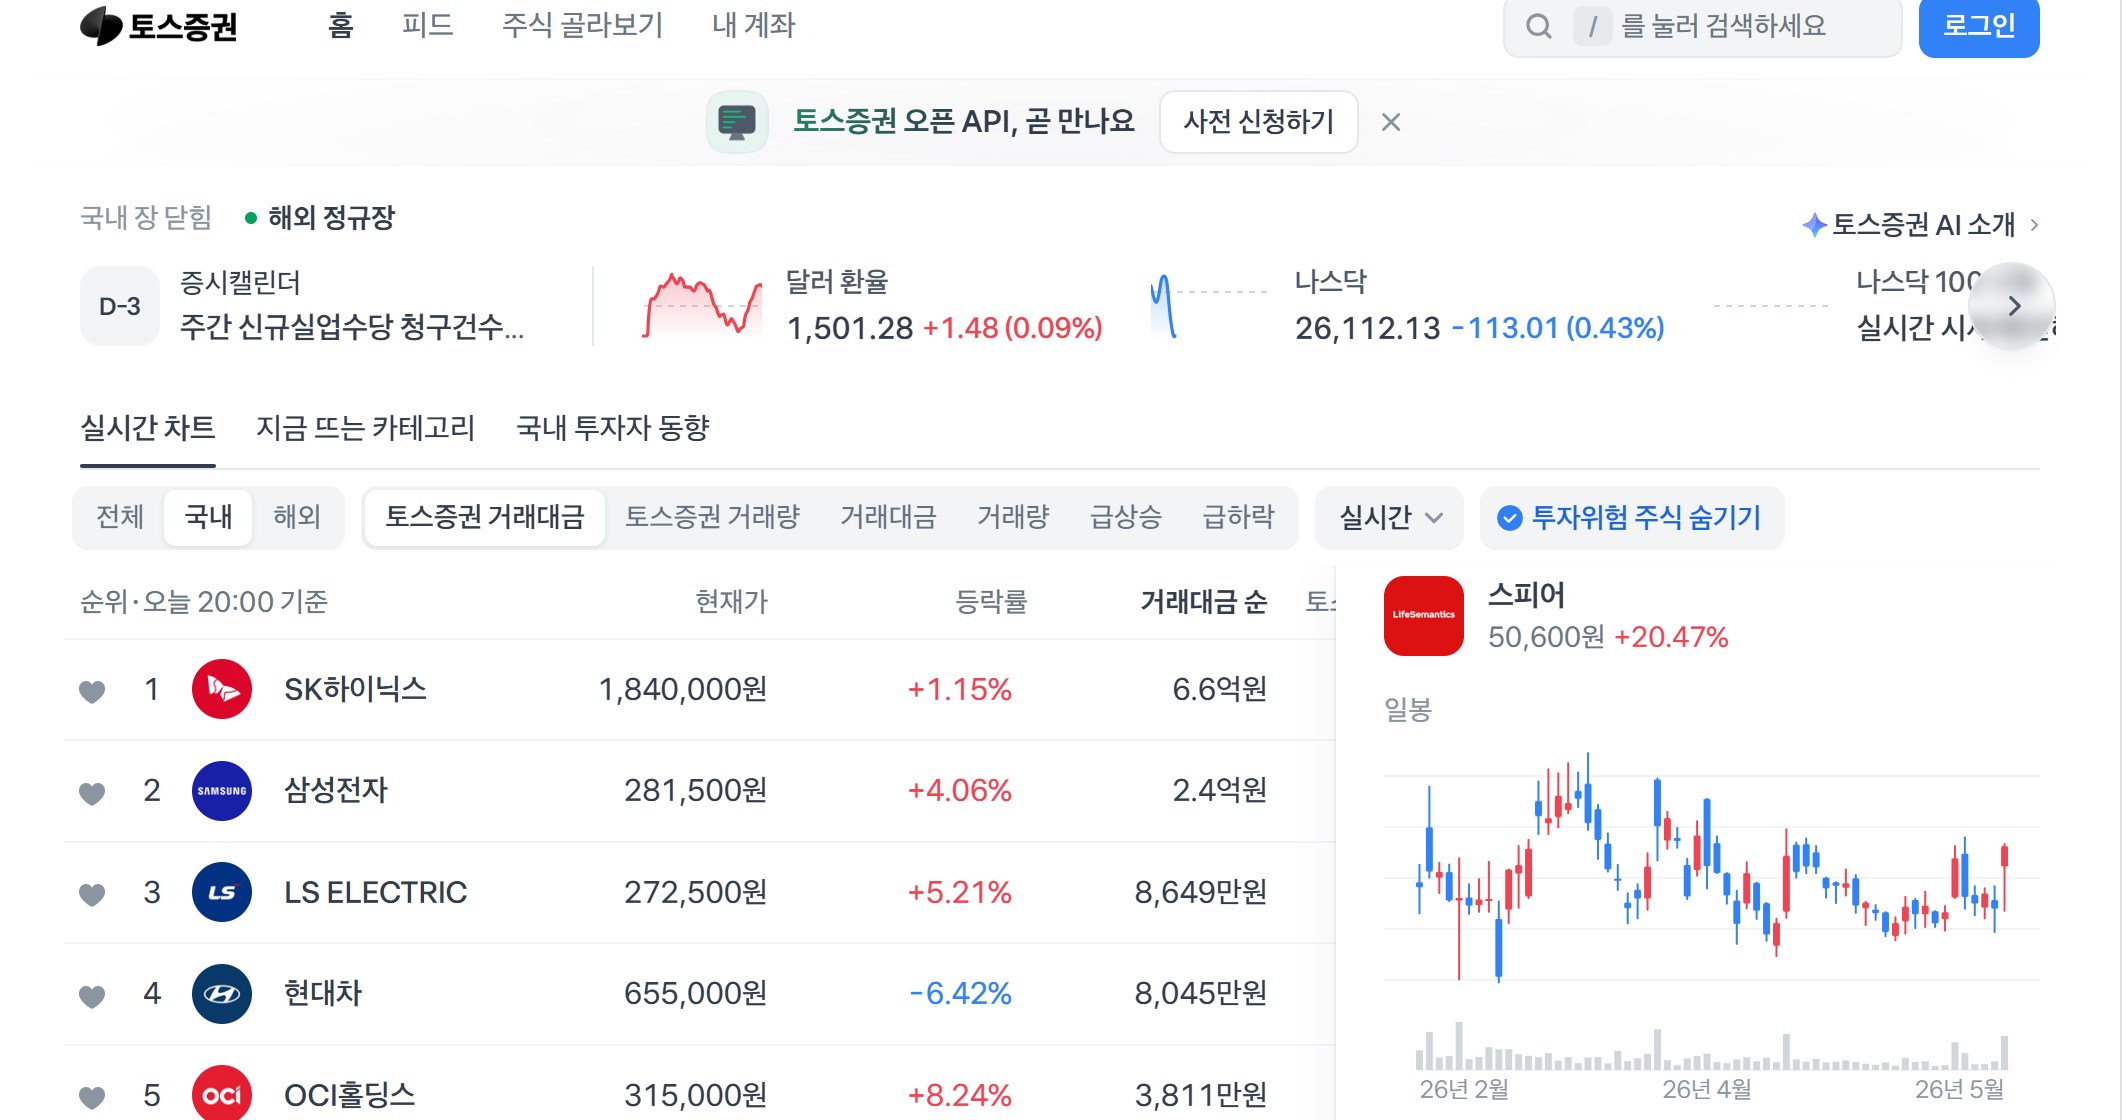The height and width of the screenshot is (1120, 2122).
Task: Open SK하이닉스 stock row name
Action: (355, 689)
